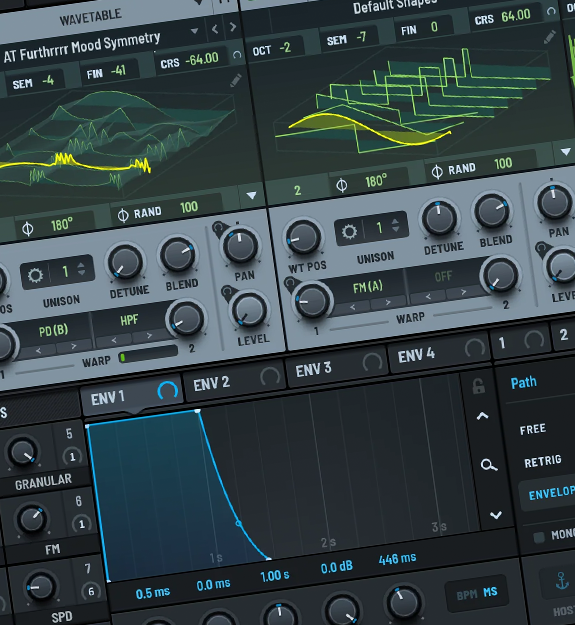Viewport: 575px width, 625px height.
Task: Click left oscillator warp 2 knob
Action: [x=186, y=320]
